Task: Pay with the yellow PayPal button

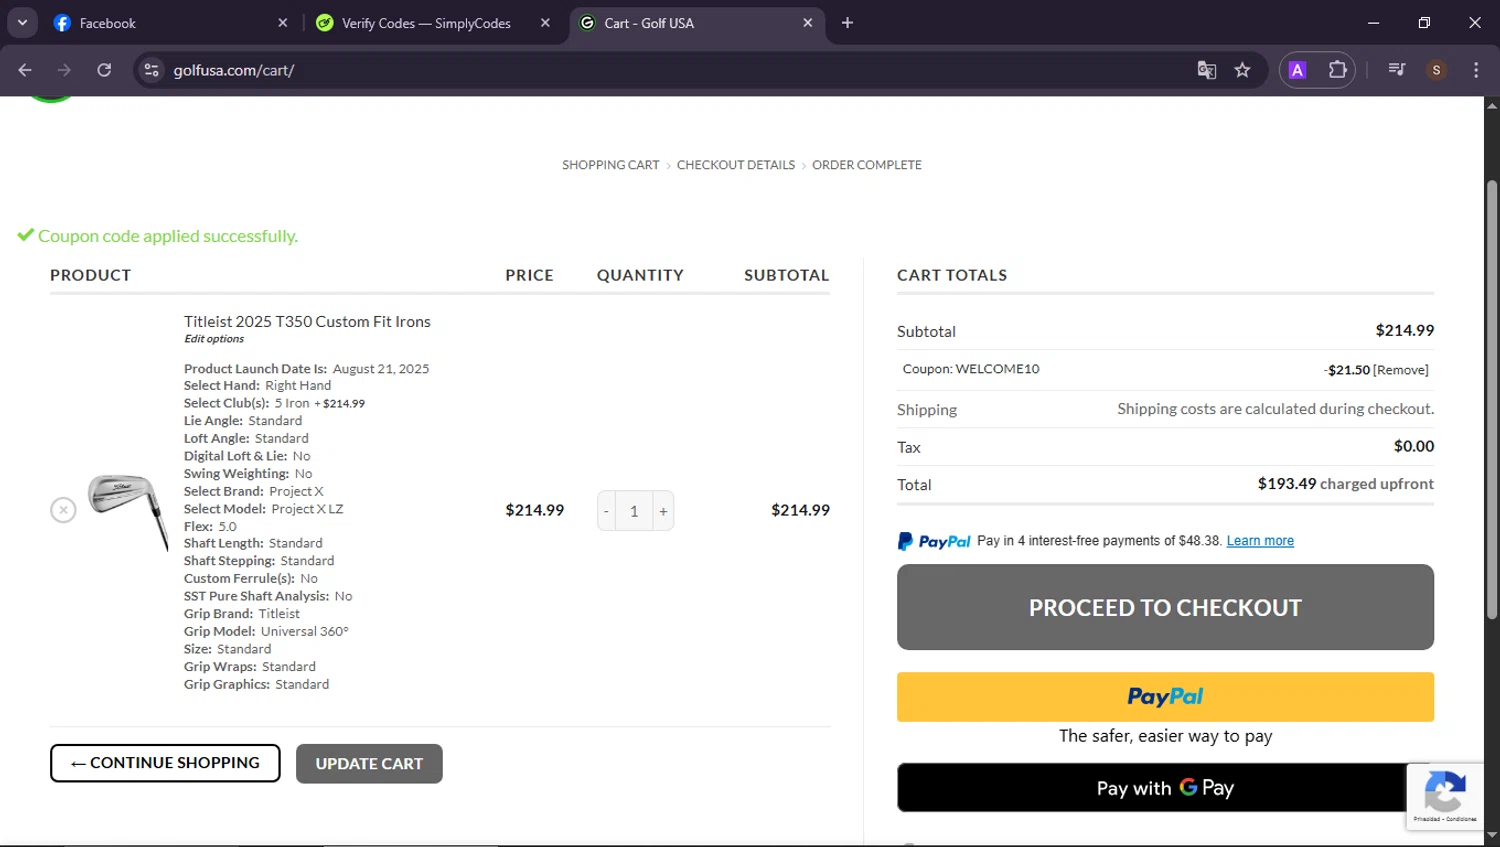Action: 1165,697
